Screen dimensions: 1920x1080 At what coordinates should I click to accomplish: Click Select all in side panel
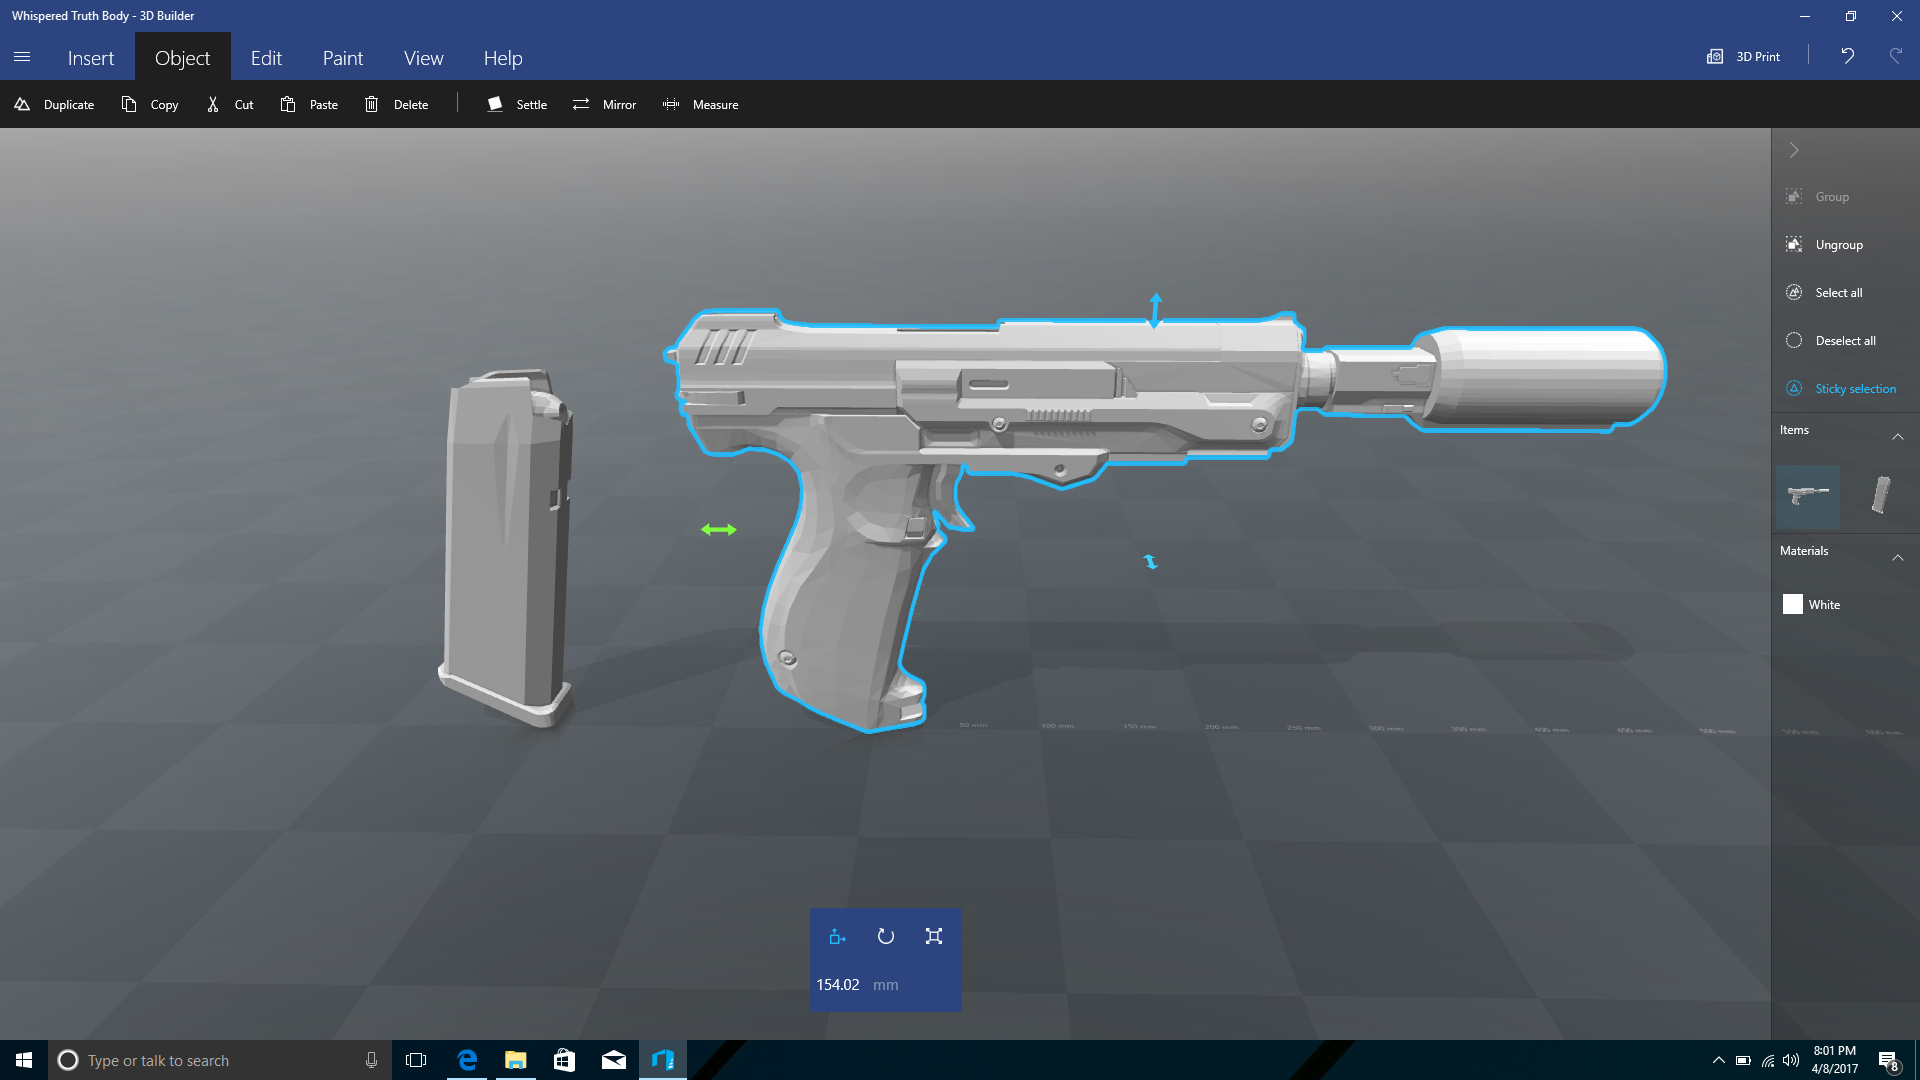[1825, 293]
